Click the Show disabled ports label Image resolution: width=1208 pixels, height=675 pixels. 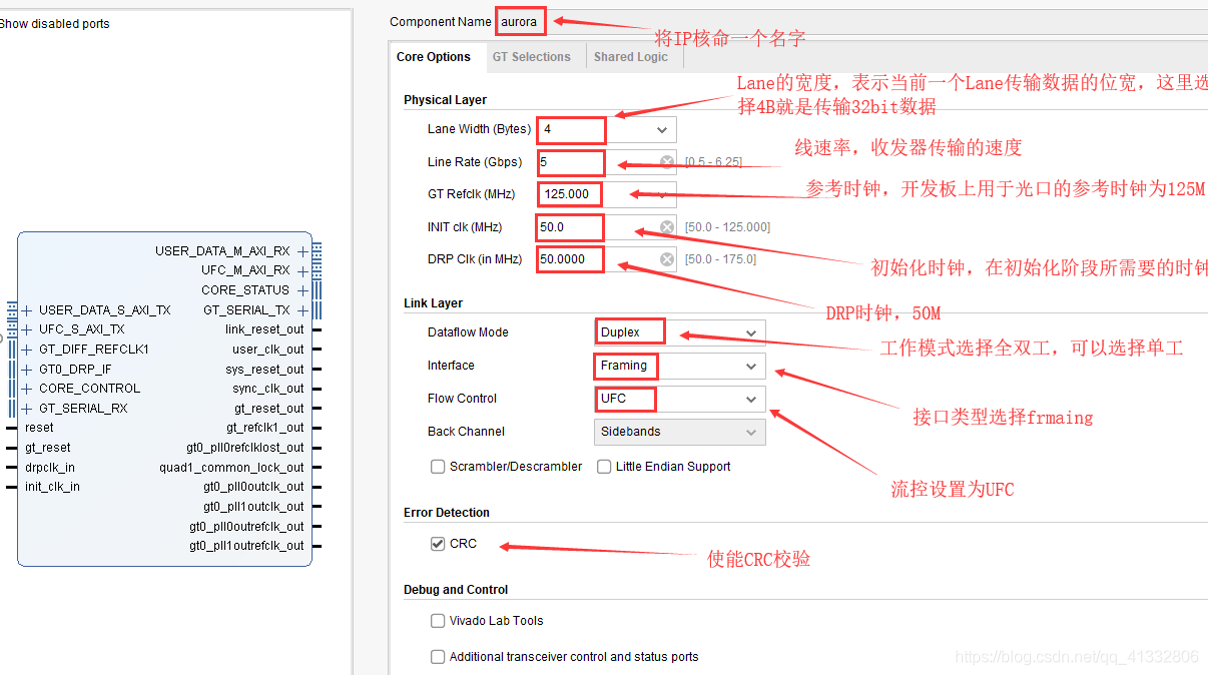coord(54,24)
